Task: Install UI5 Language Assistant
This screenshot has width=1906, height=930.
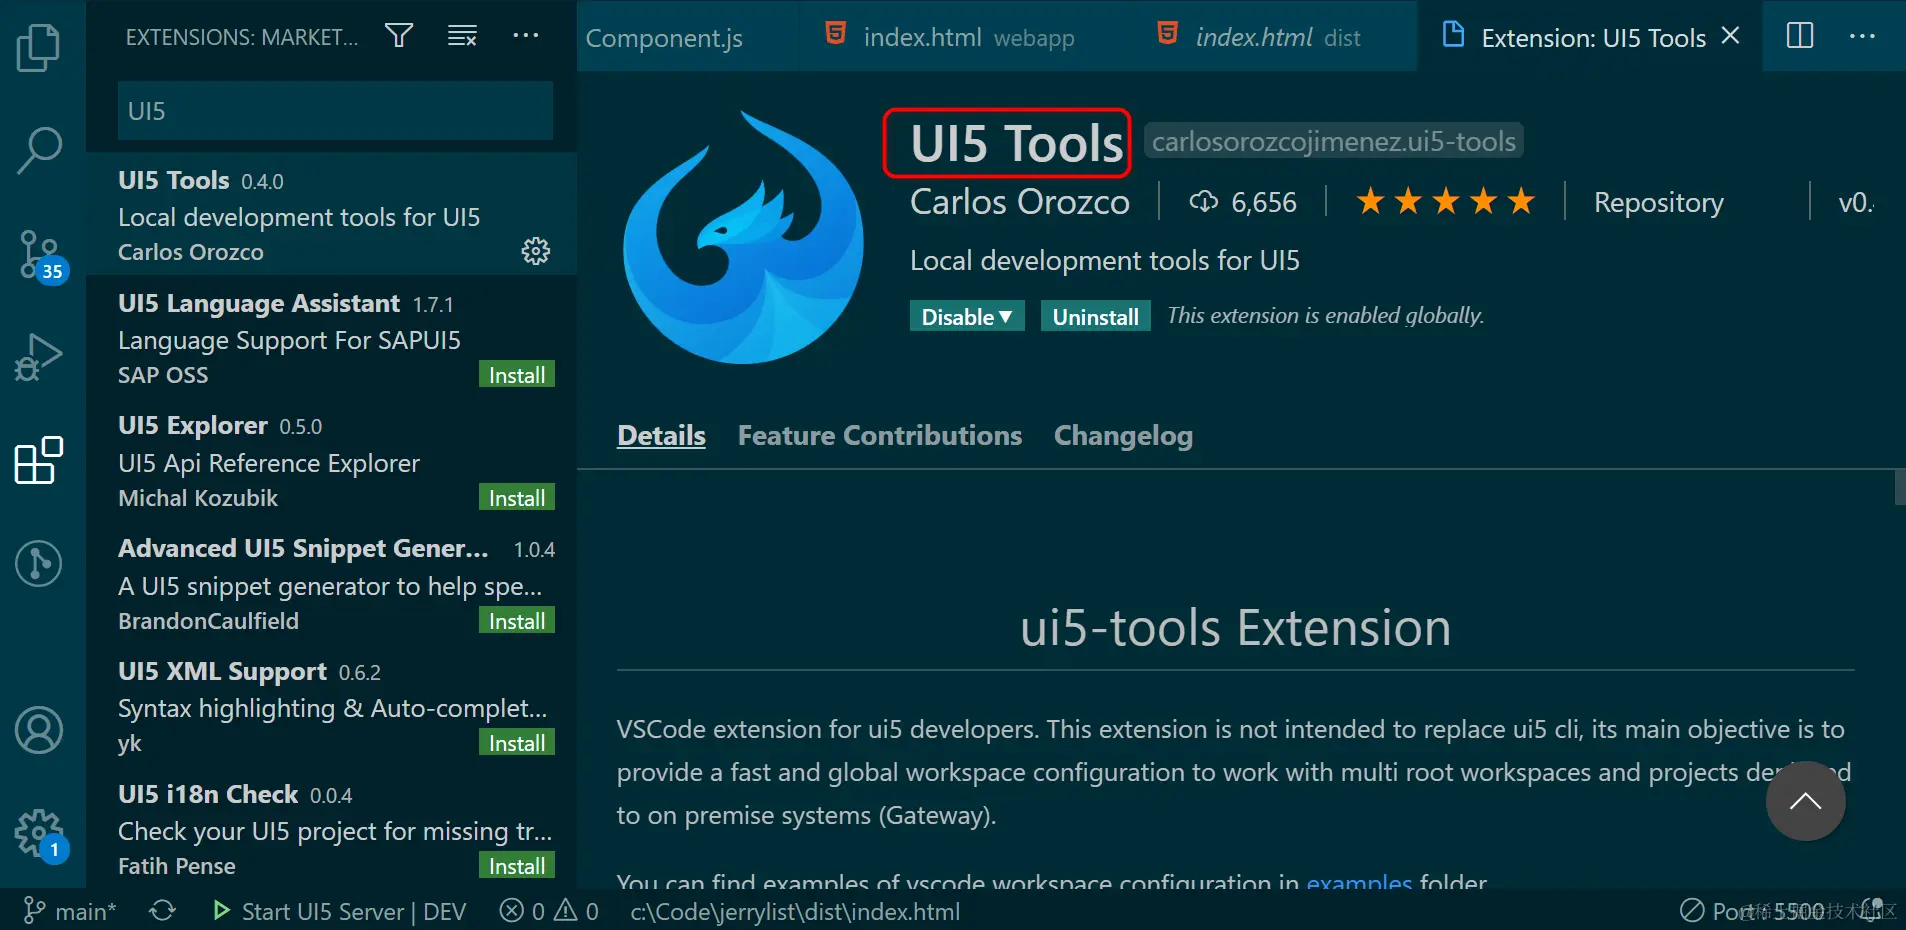Action: click(x=517, y=375)
